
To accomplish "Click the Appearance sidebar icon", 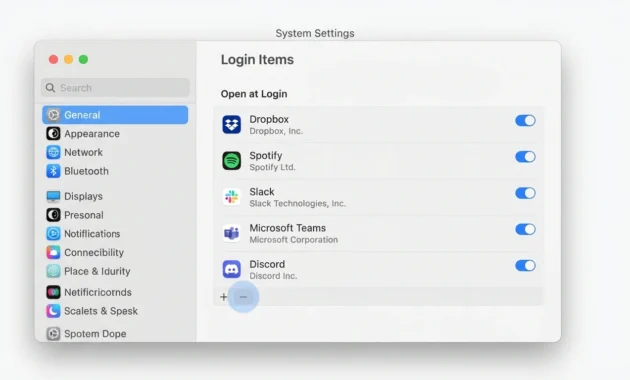I will [53, 133].
